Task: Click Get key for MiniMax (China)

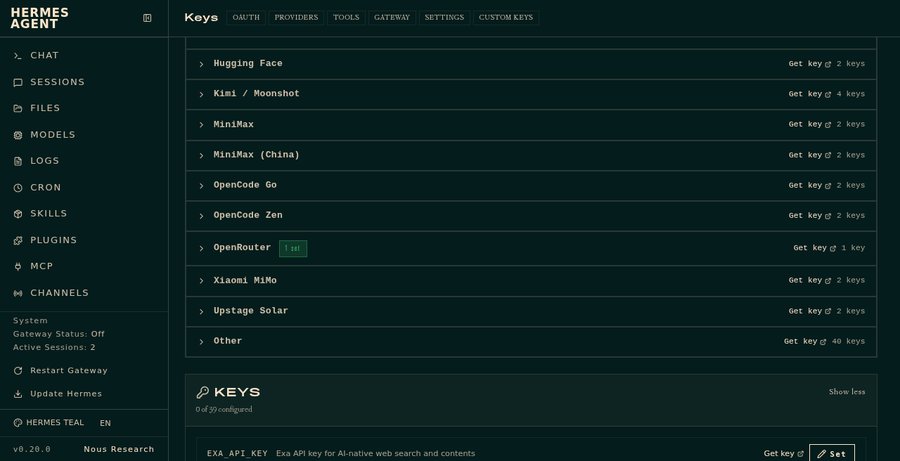Action: [x=809, y=155]
